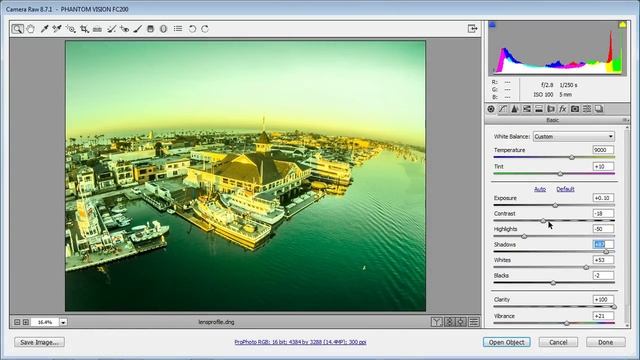Viewport: 640px width, 360px height.
Task: Open the White Balance dropdown
Action: click(x=573, y=137)
